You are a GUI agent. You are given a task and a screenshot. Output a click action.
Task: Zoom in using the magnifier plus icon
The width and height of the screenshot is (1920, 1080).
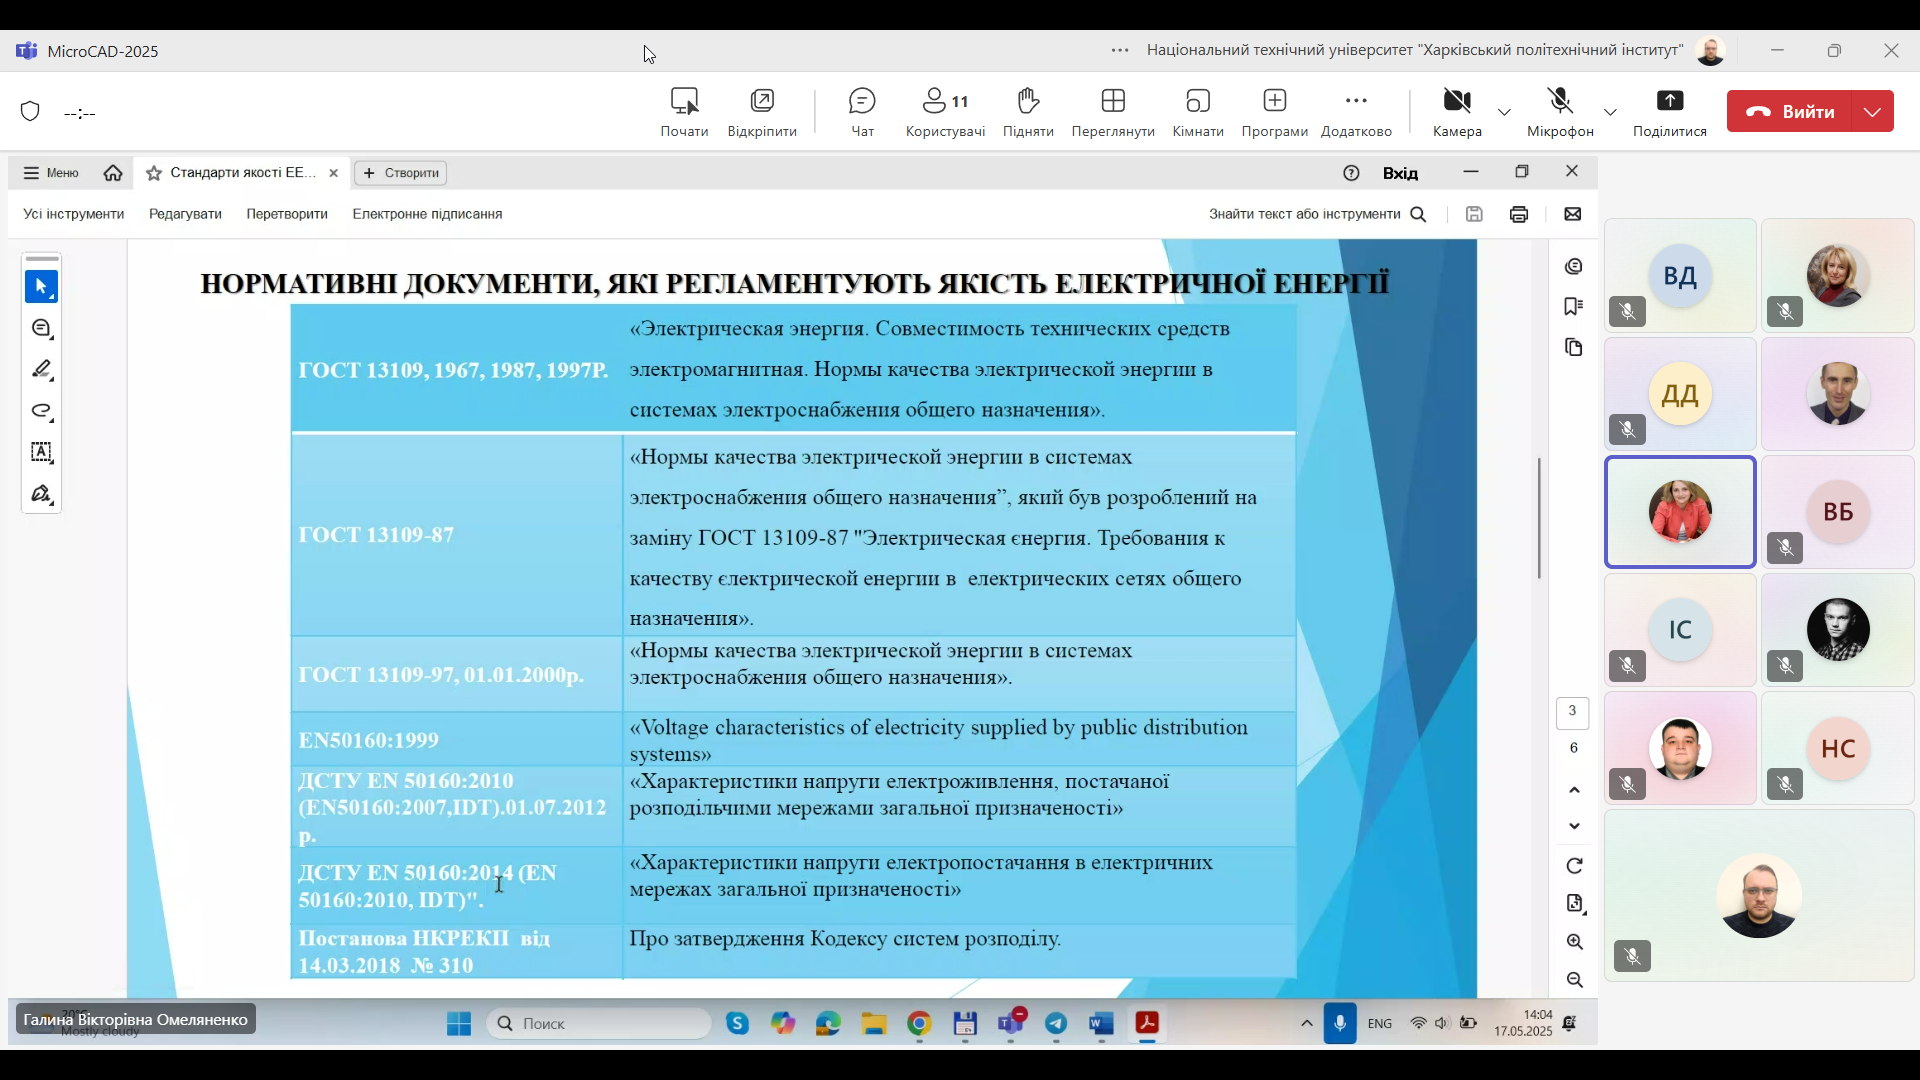click(1575, 942)
